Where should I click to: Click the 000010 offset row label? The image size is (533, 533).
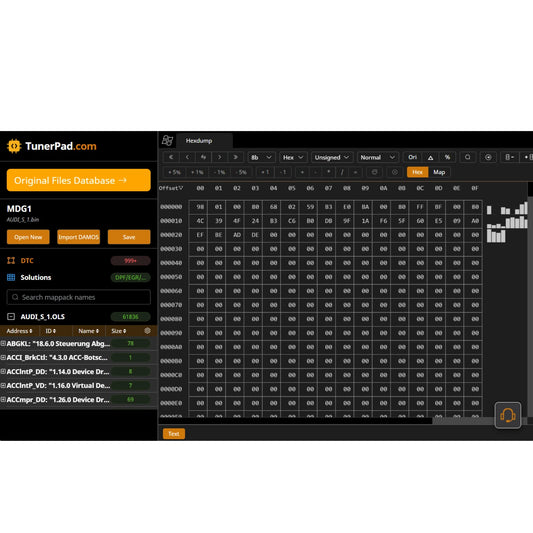(171, 221)
